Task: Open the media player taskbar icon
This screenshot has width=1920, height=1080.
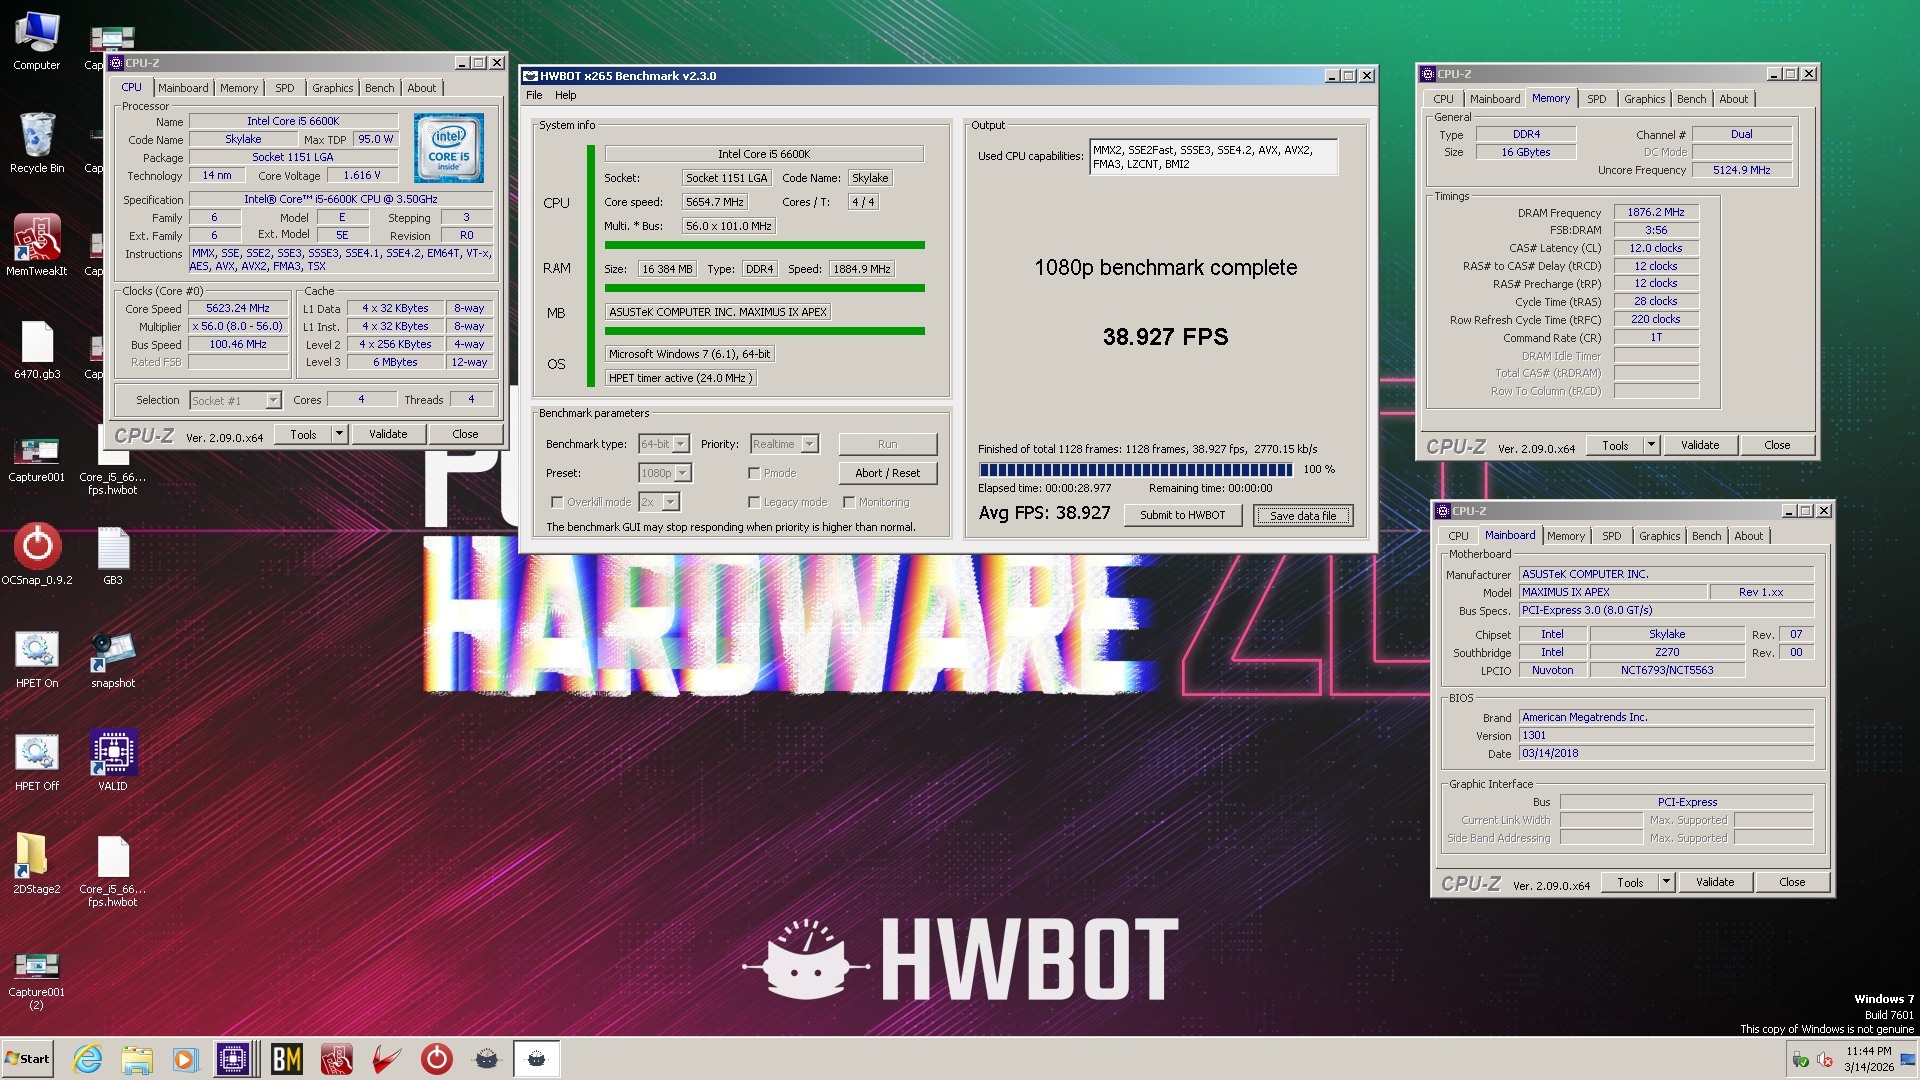Action: 185,1059
